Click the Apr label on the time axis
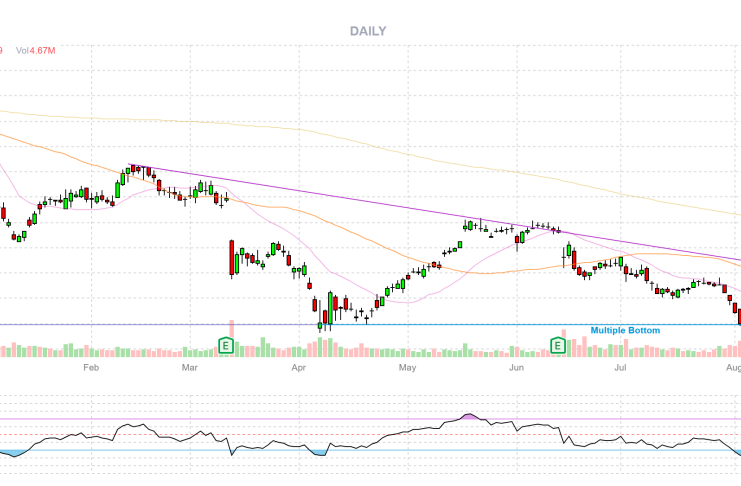This screenshot has width=741, height=486. 298,368
